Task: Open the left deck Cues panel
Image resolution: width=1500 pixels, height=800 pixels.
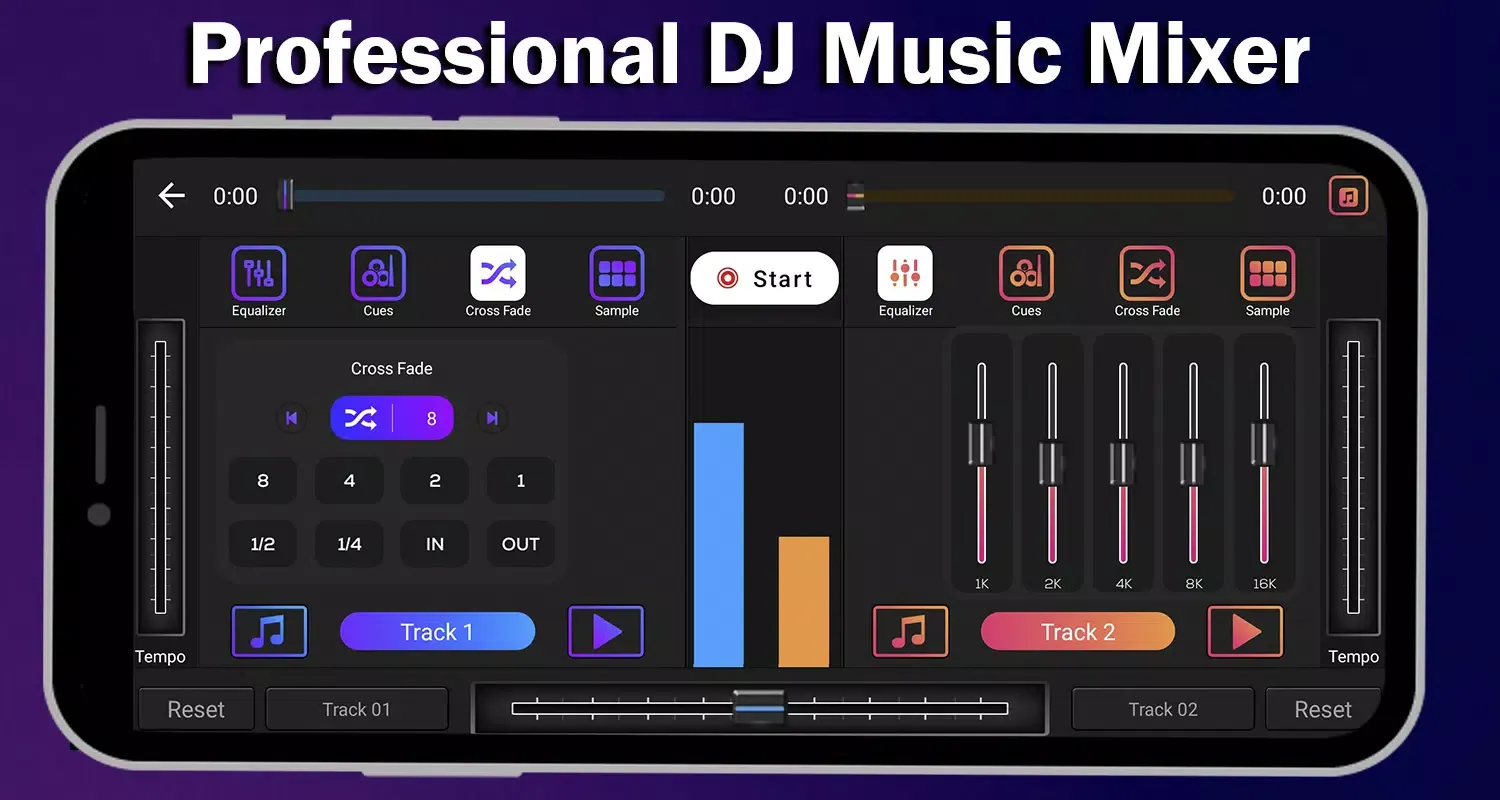Action: pos(378,274)
